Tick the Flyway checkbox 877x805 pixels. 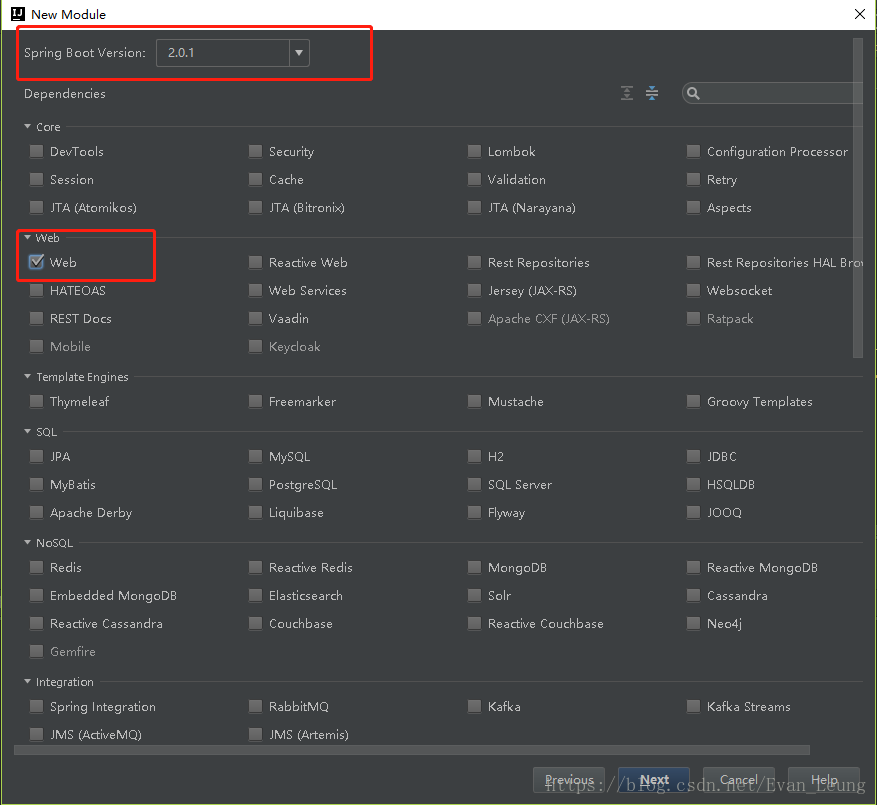(474, 512)
